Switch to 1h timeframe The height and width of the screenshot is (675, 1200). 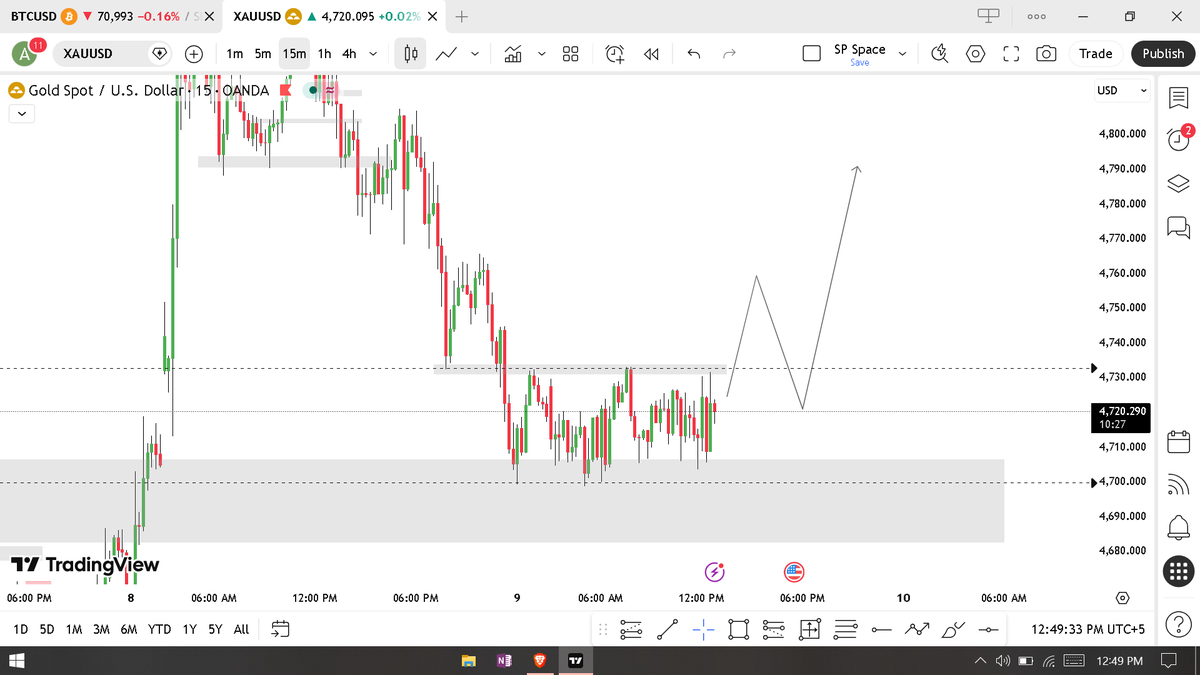click(324, 54)
